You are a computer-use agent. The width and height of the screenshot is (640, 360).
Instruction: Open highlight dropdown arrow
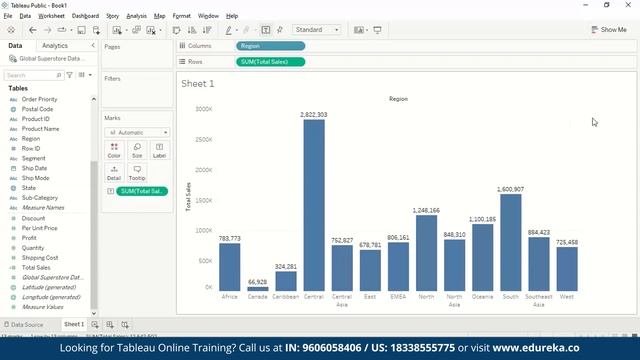coord(237,30)
